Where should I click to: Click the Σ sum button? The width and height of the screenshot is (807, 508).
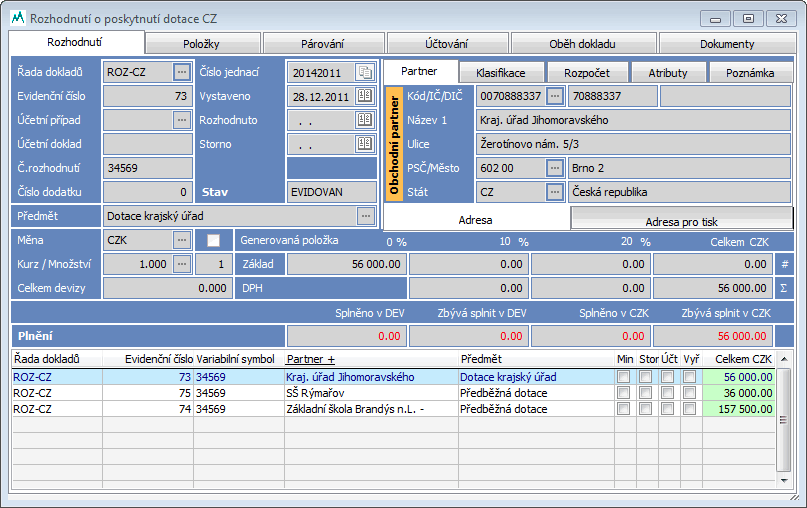click(785, 288)
